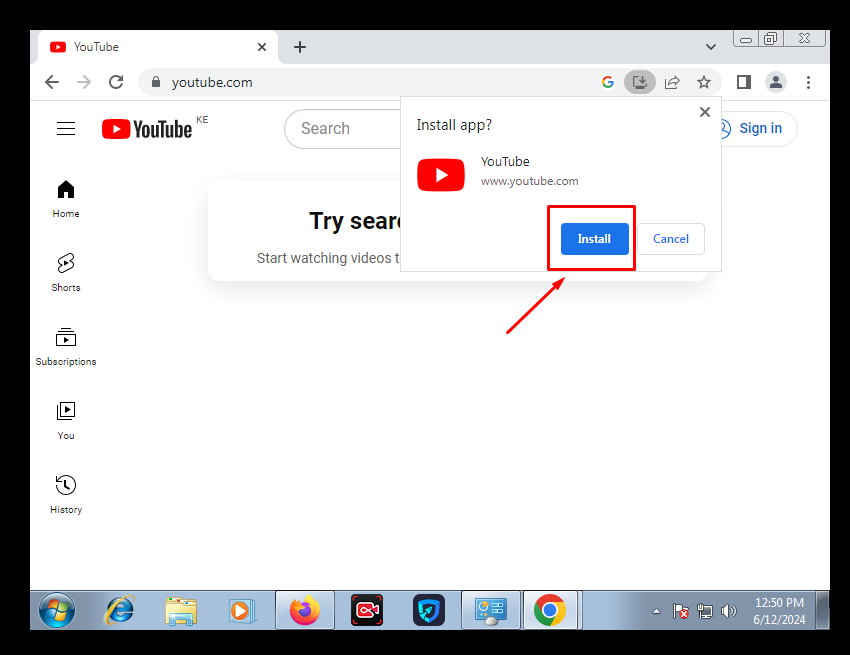View site information via the lock icon

tap(156, 82)
